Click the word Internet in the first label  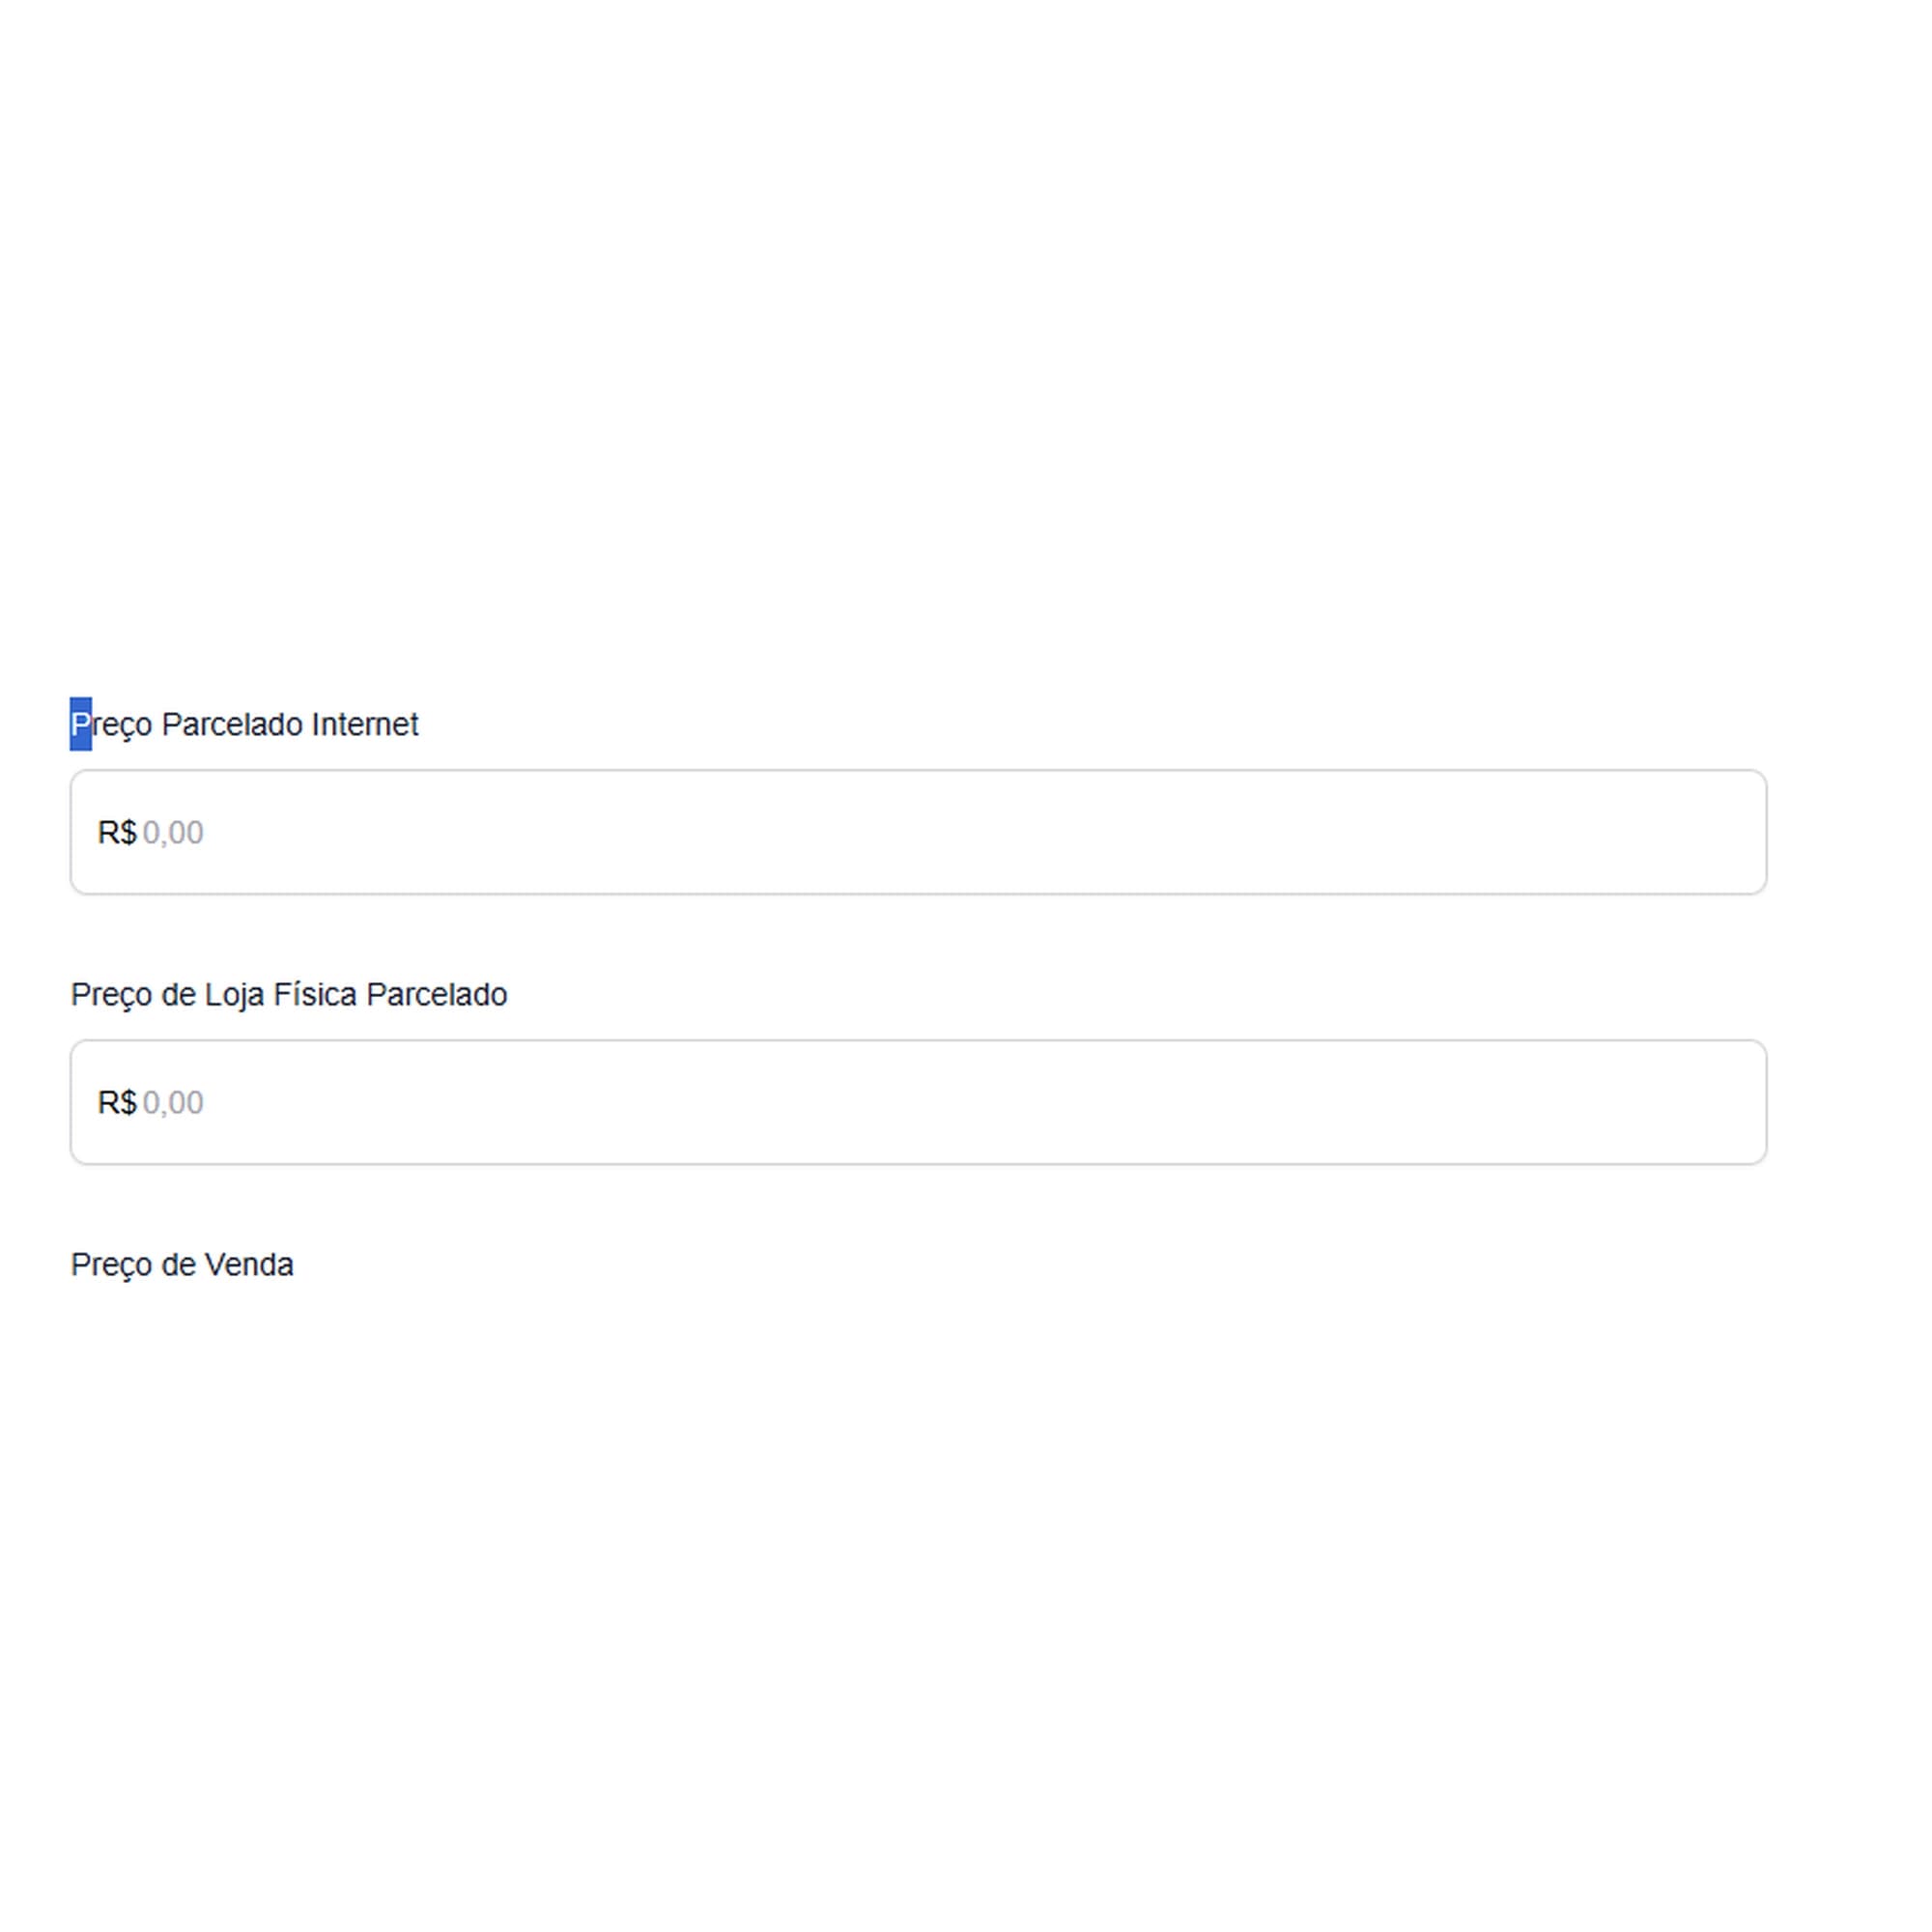365,724
